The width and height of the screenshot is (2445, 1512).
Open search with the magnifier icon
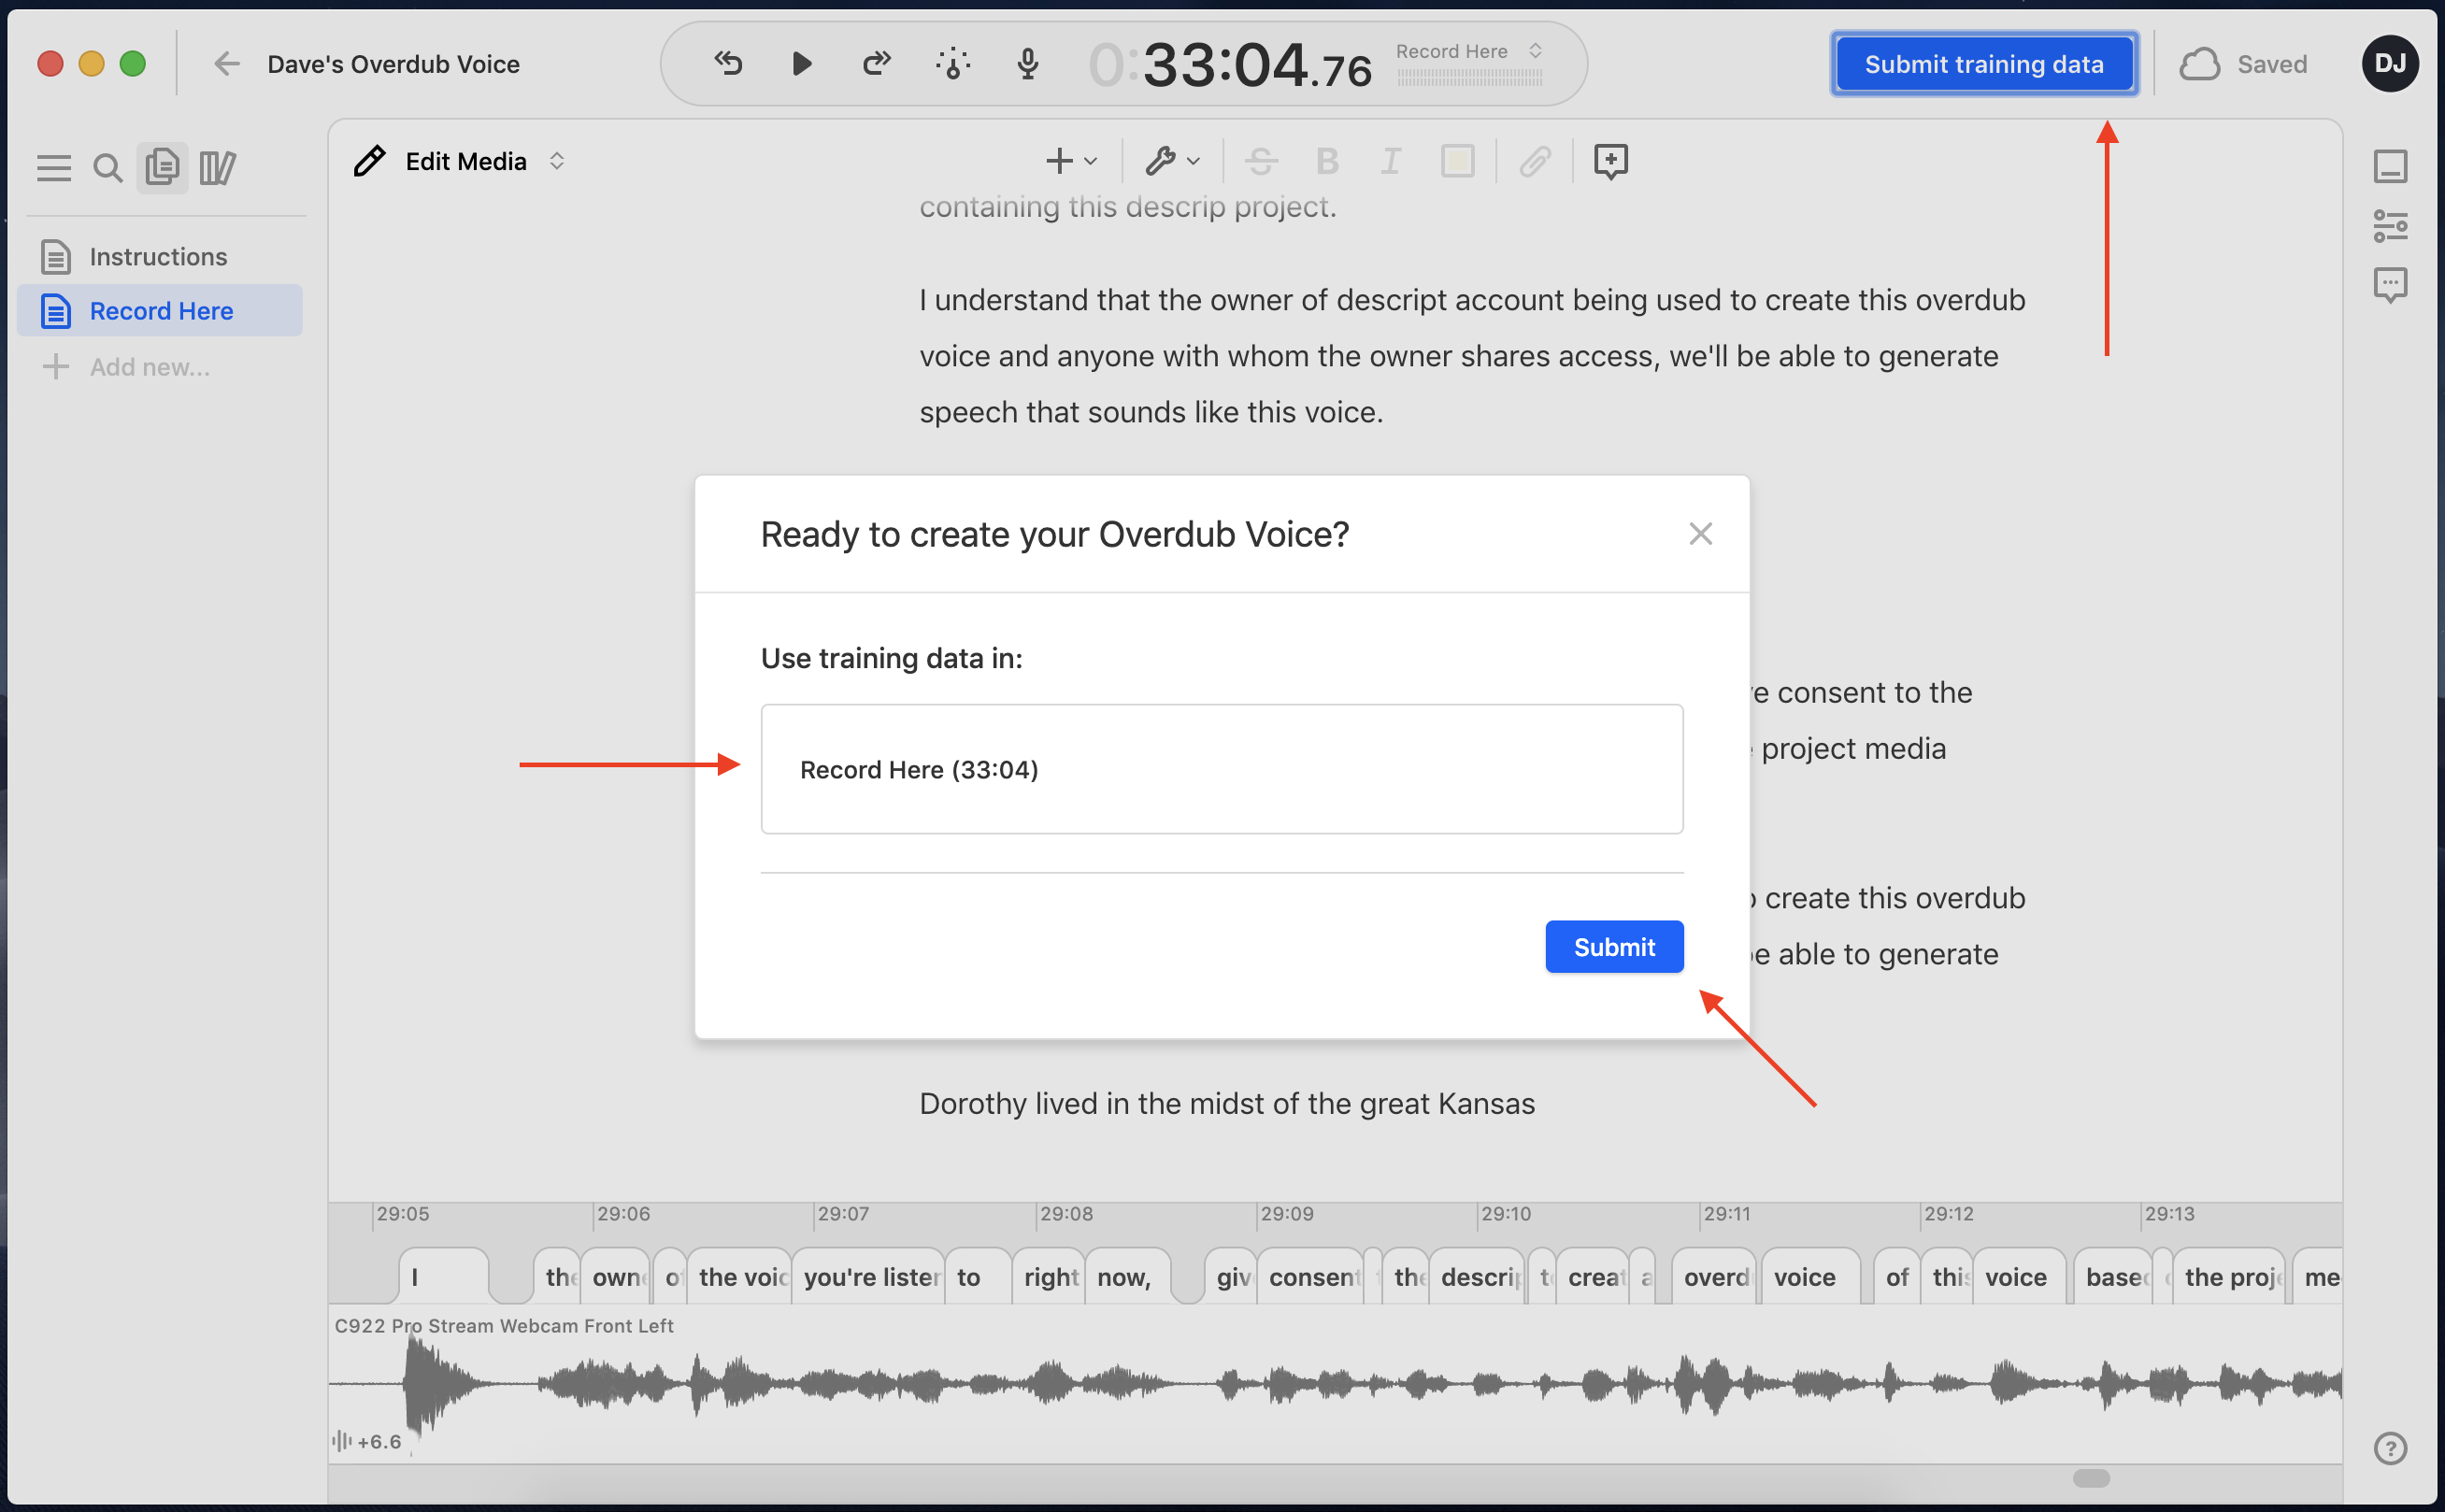[x=108, y=168]
